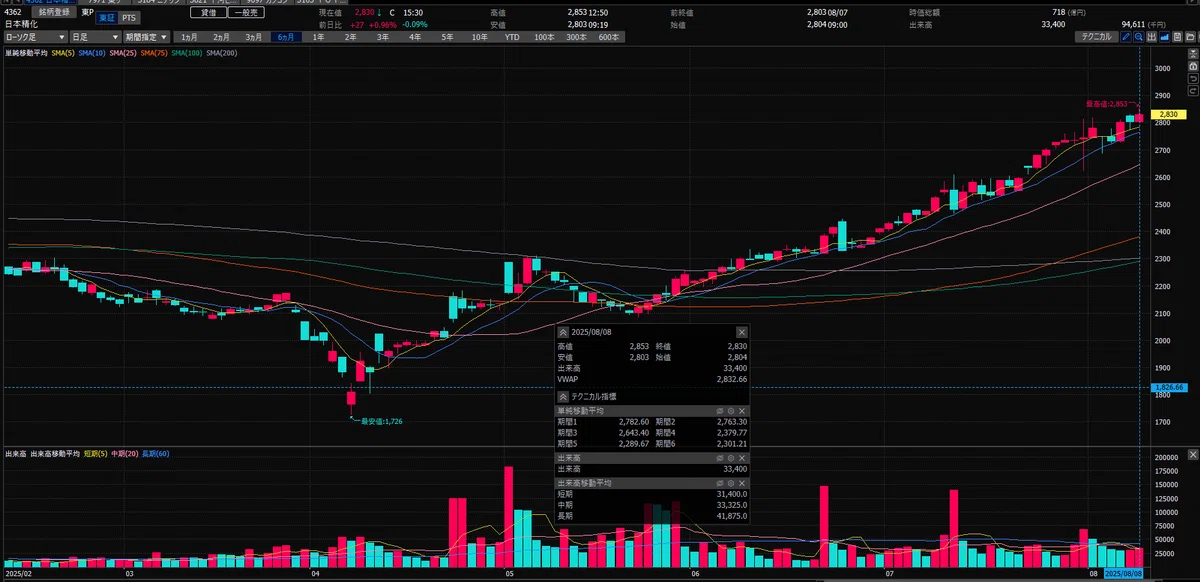Select the 5年 period

point(447,37)
